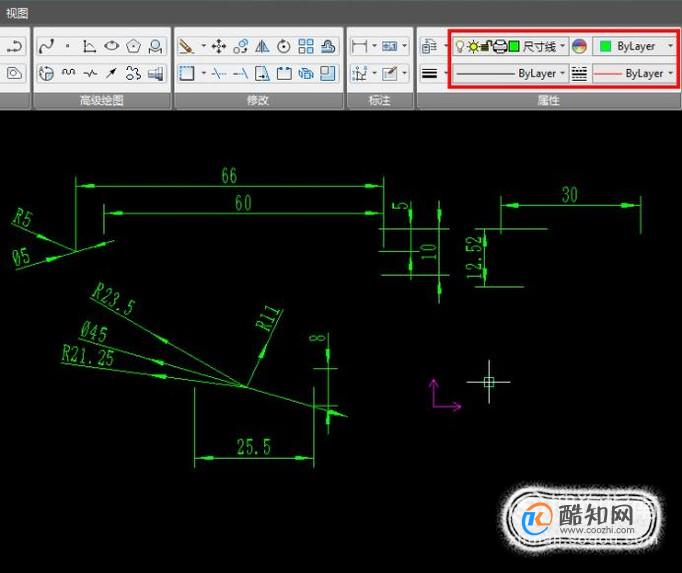This screenshot has height=573, width=682.
Task: Select the Move tool with four arrows
Action: (218, 46)
